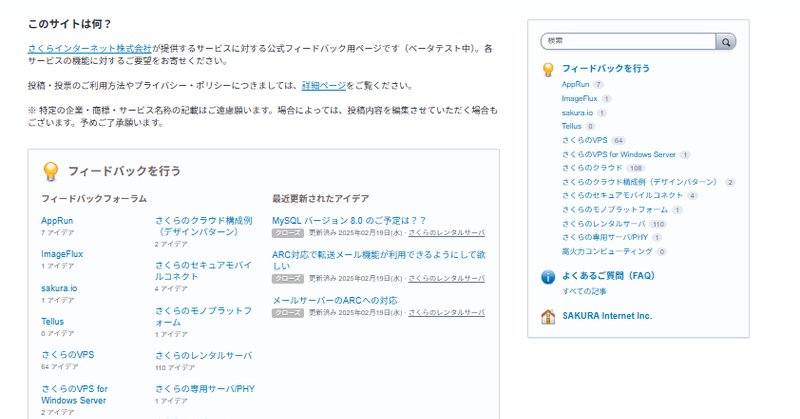800x419 pixels.
Task: Select さくらのクラウド 108 in the sidebar
Action: click(592, 167)
